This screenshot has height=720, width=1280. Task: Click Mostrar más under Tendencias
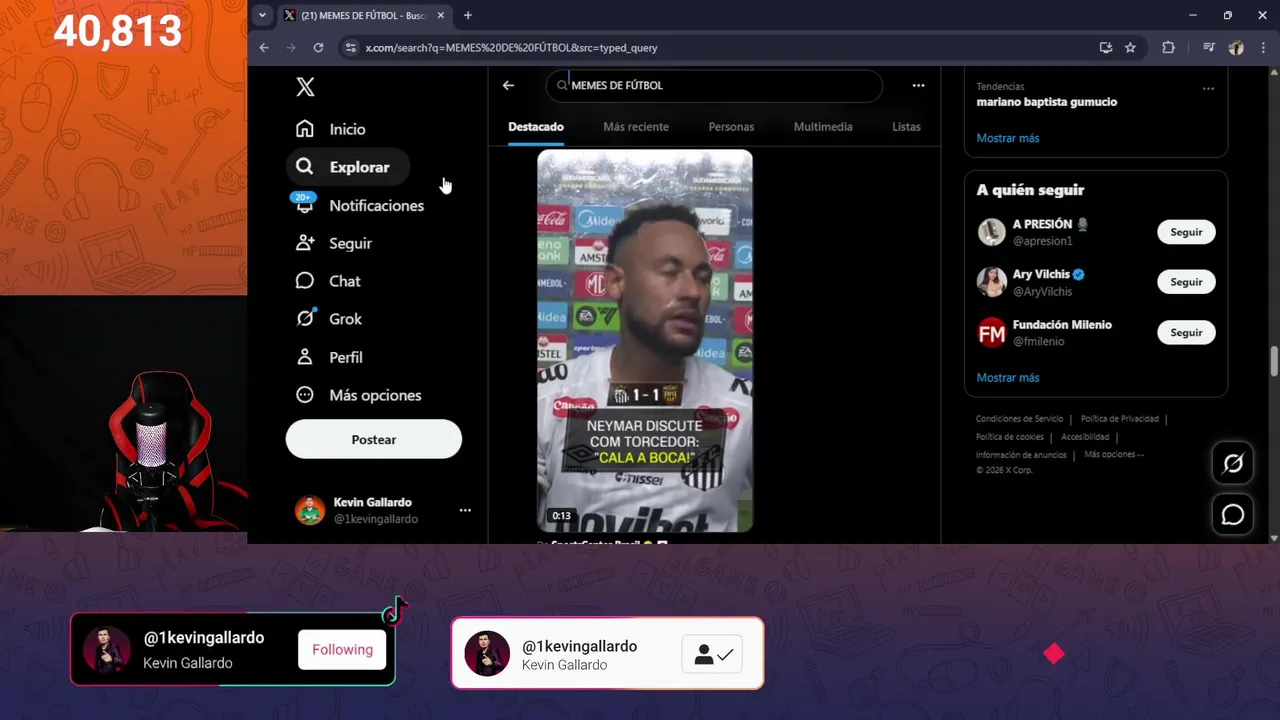pos(1008,138)
